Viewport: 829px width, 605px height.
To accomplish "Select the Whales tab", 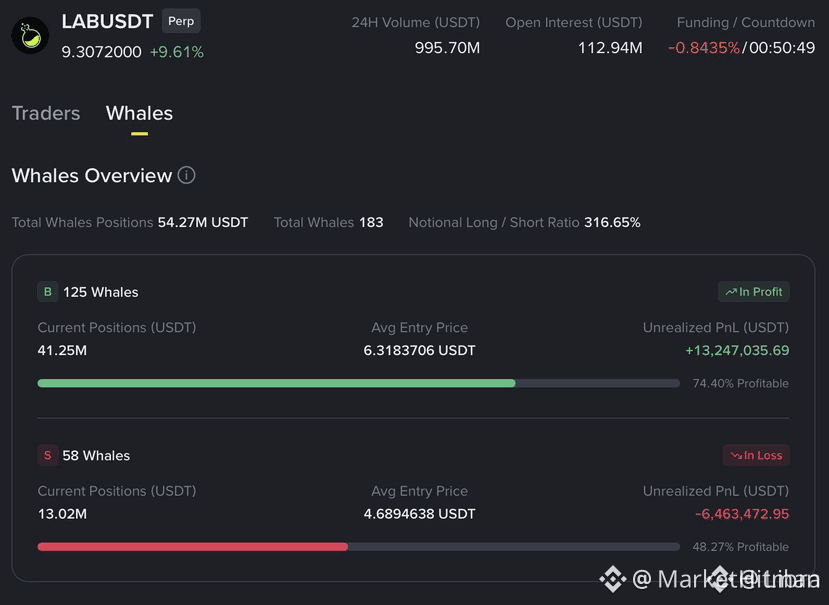I will [139, 113].
